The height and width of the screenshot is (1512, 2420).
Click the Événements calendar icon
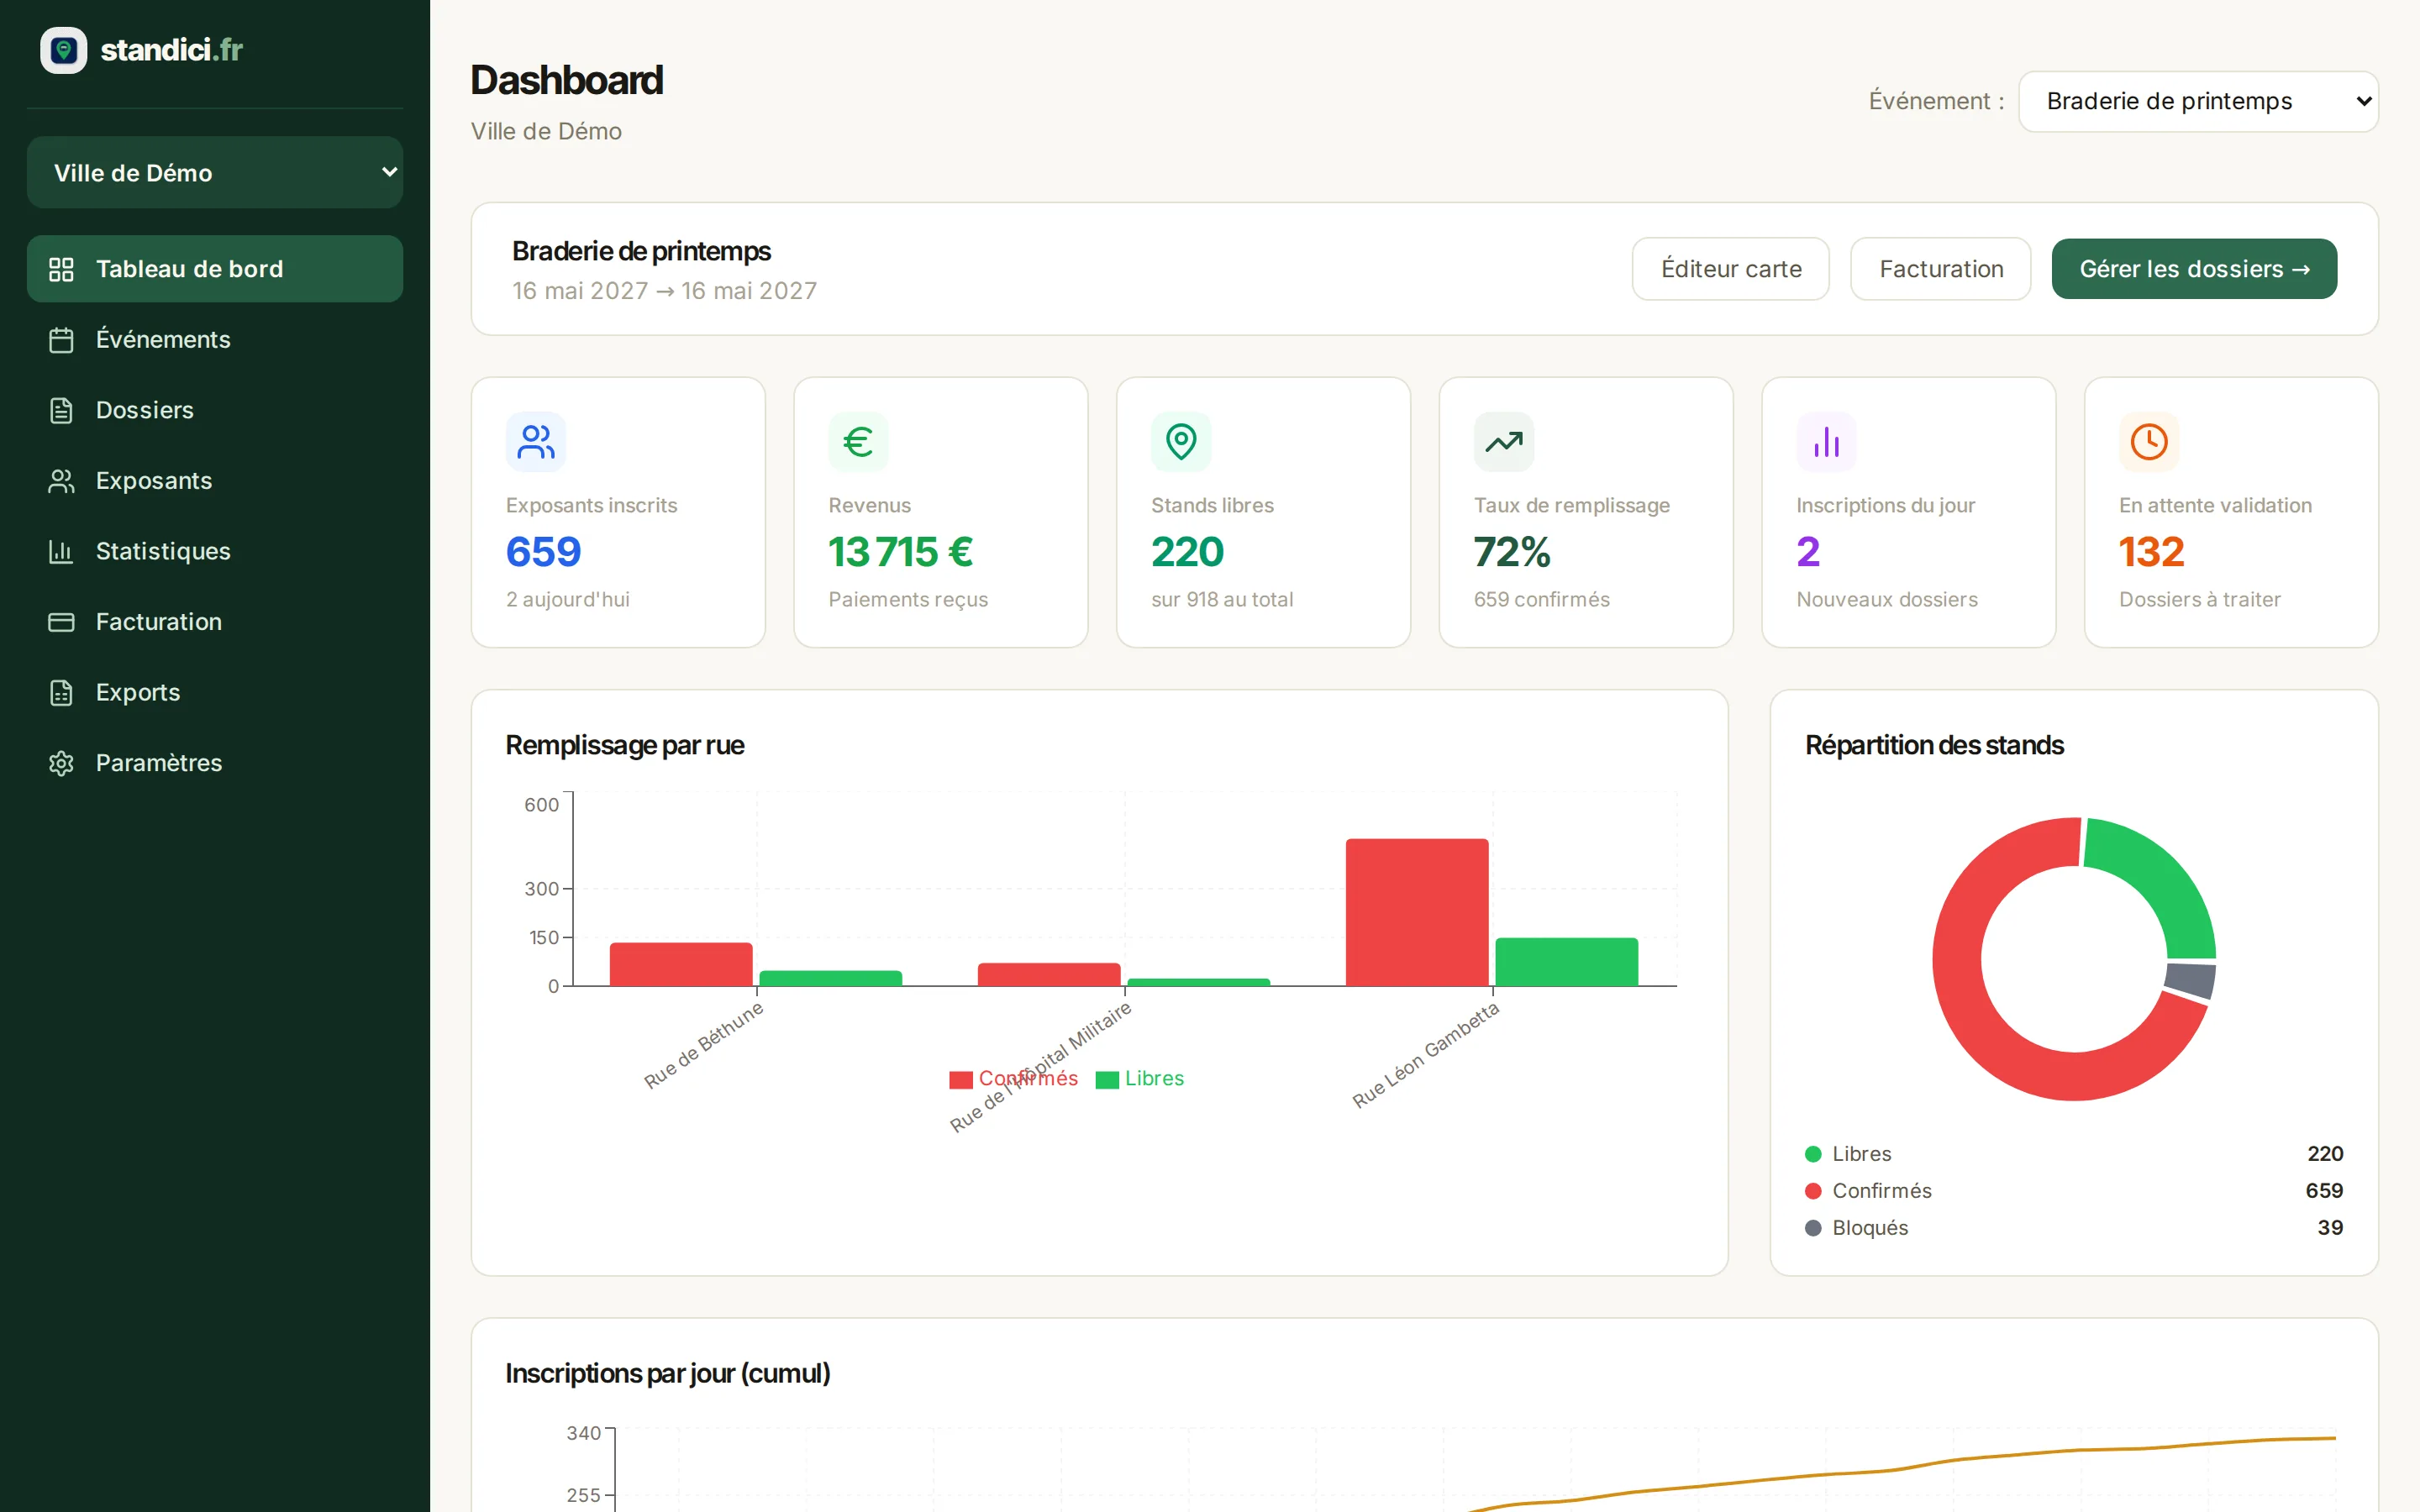(x=61, y=340)
